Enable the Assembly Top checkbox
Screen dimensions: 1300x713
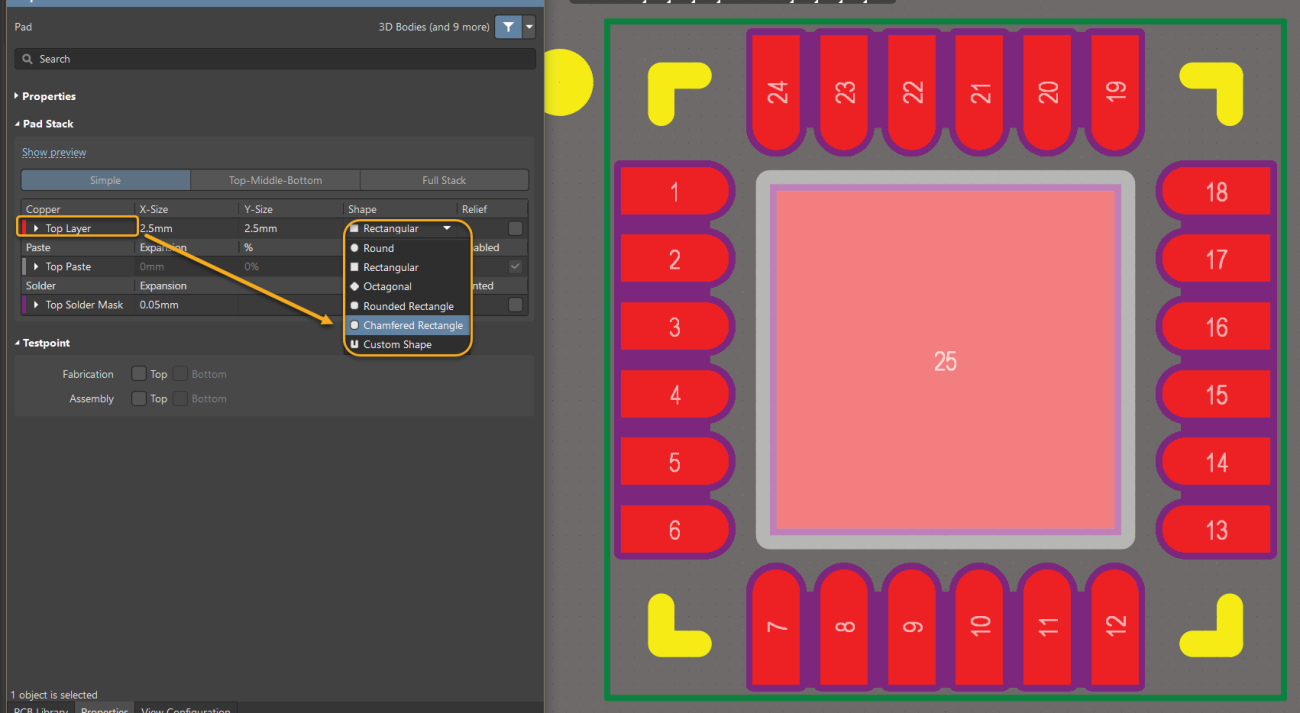(x=139, y=397)
